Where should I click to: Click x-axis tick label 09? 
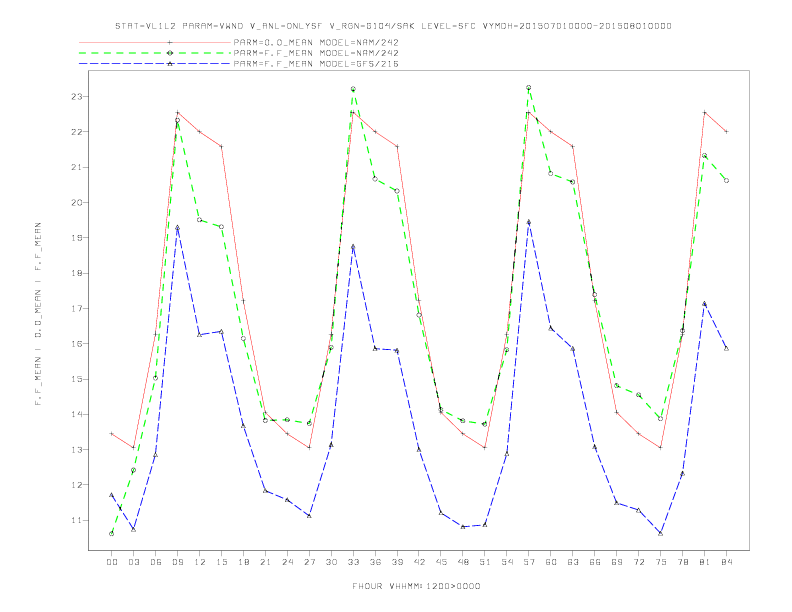(x=177, y=562)
